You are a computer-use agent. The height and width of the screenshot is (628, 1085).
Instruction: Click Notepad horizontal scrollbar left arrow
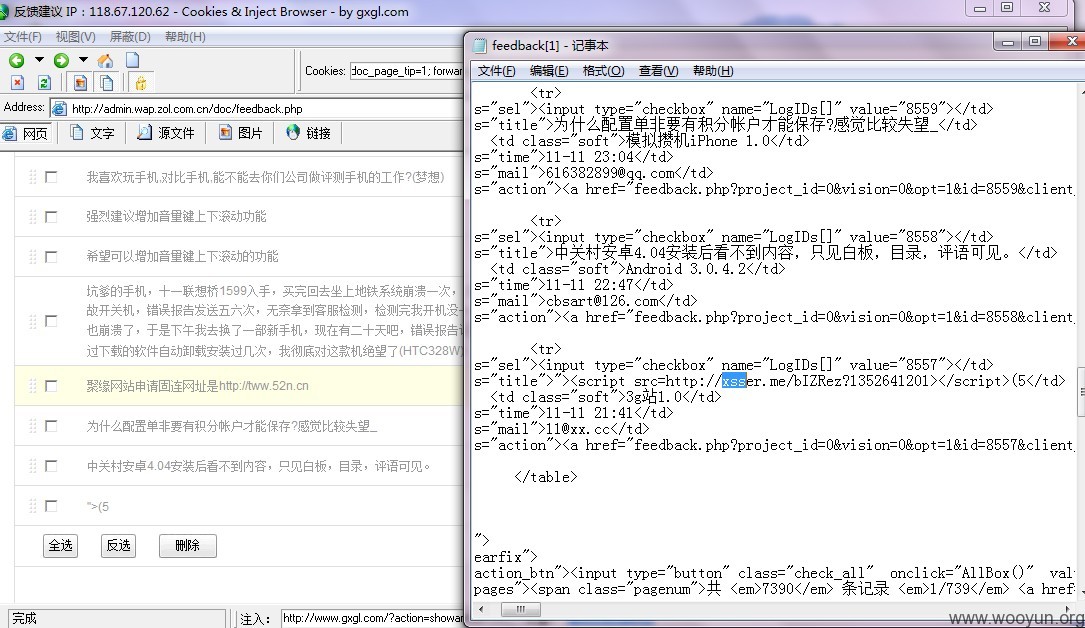pos(482,609)
